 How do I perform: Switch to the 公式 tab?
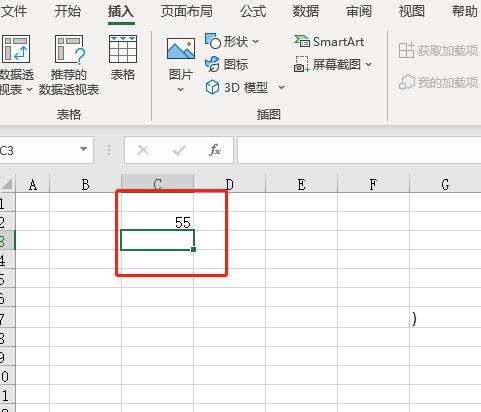coord(253,12)
